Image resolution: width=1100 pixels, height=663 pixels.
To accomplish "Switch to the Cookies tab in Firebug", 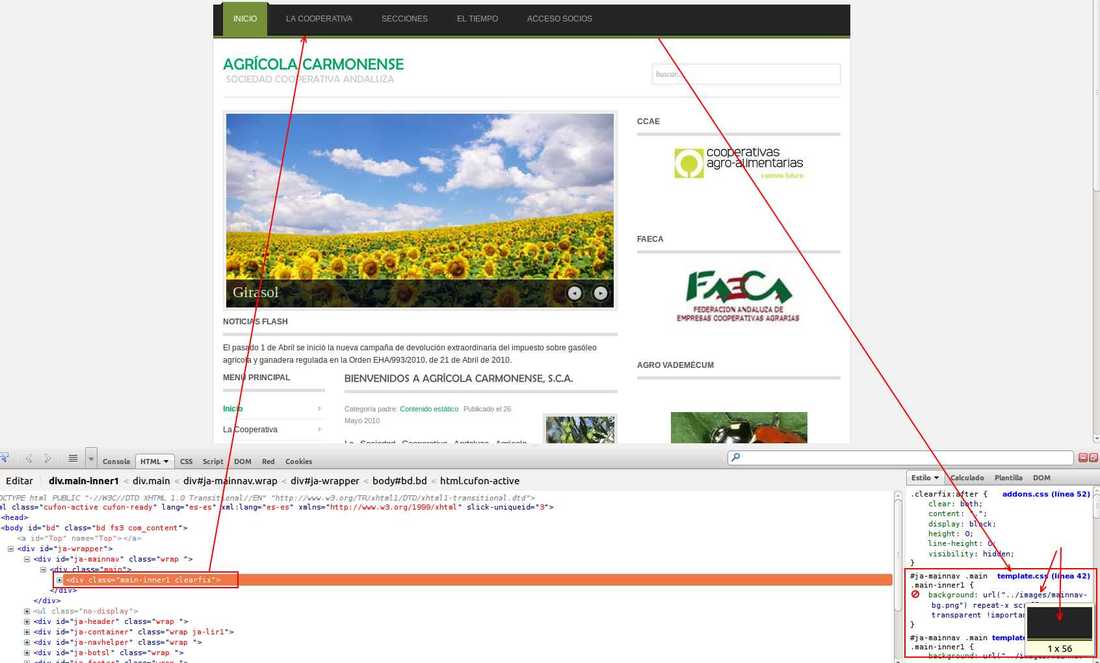I will [x=299, y=462].
